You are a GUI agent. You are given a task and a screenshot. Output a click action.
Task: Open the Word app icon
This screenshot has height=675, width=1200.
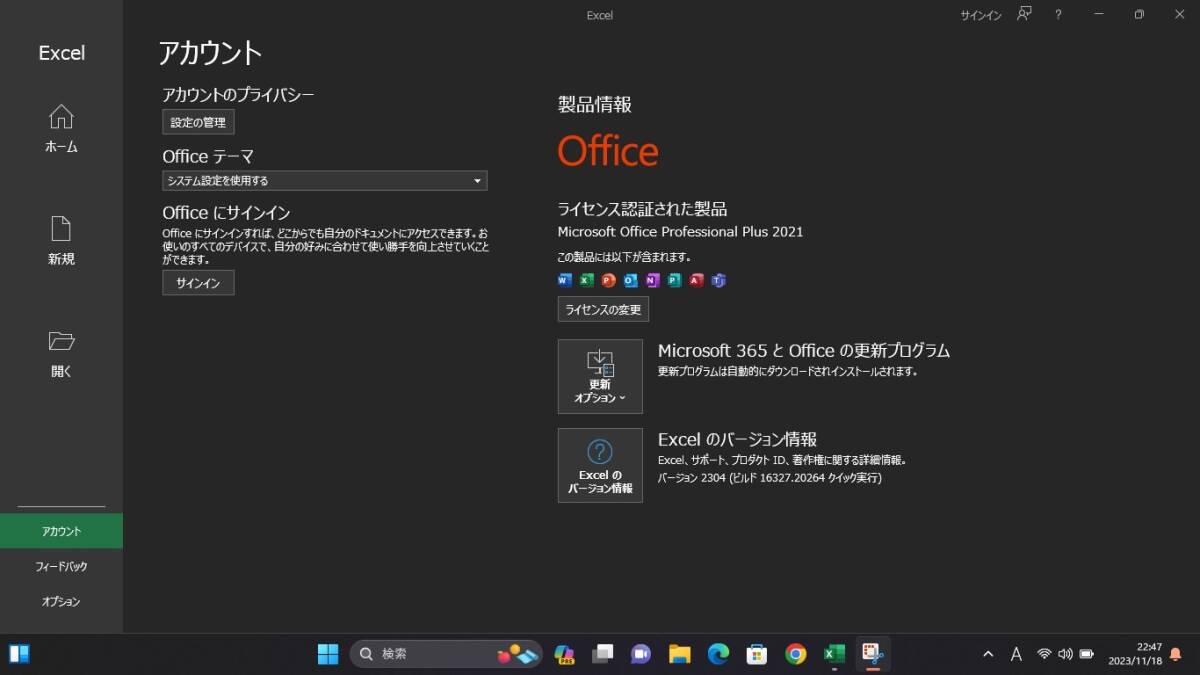pyautogui.click(x=564, y=280)
